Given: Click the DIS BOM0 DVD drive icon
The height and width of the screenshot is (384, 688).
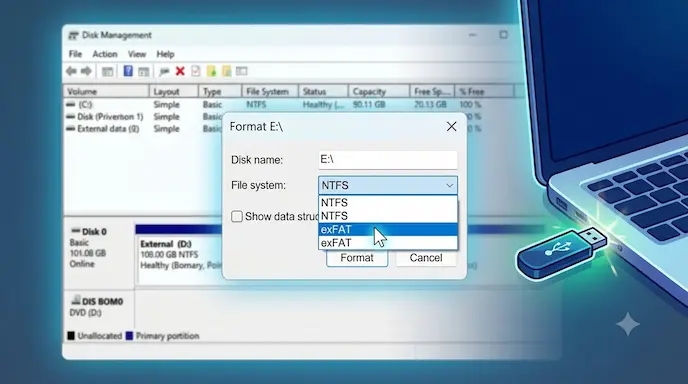Looking at the screenshot, I should pos(76,300).
